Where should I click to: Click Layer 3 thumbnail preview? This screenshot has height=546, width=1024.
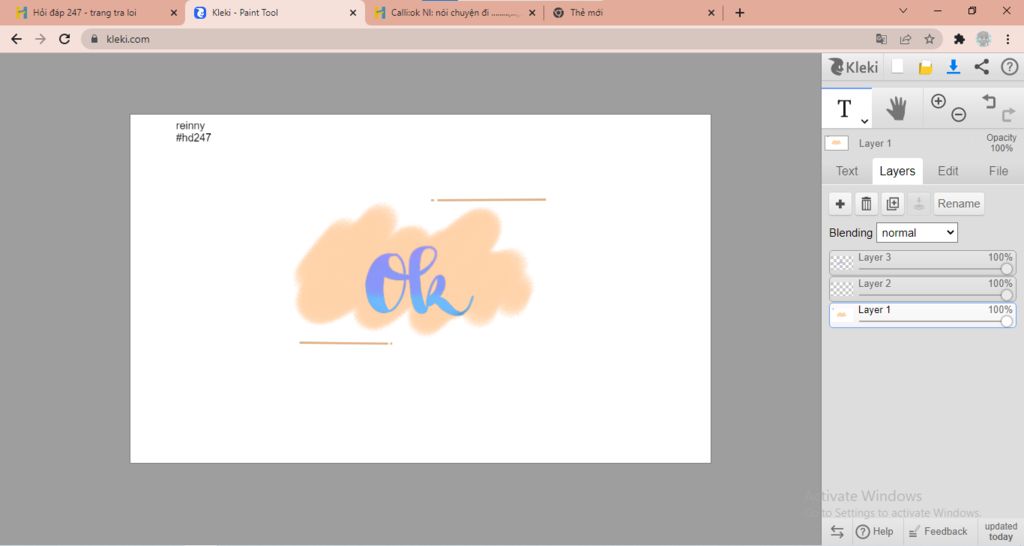click(x=842, y=263)
